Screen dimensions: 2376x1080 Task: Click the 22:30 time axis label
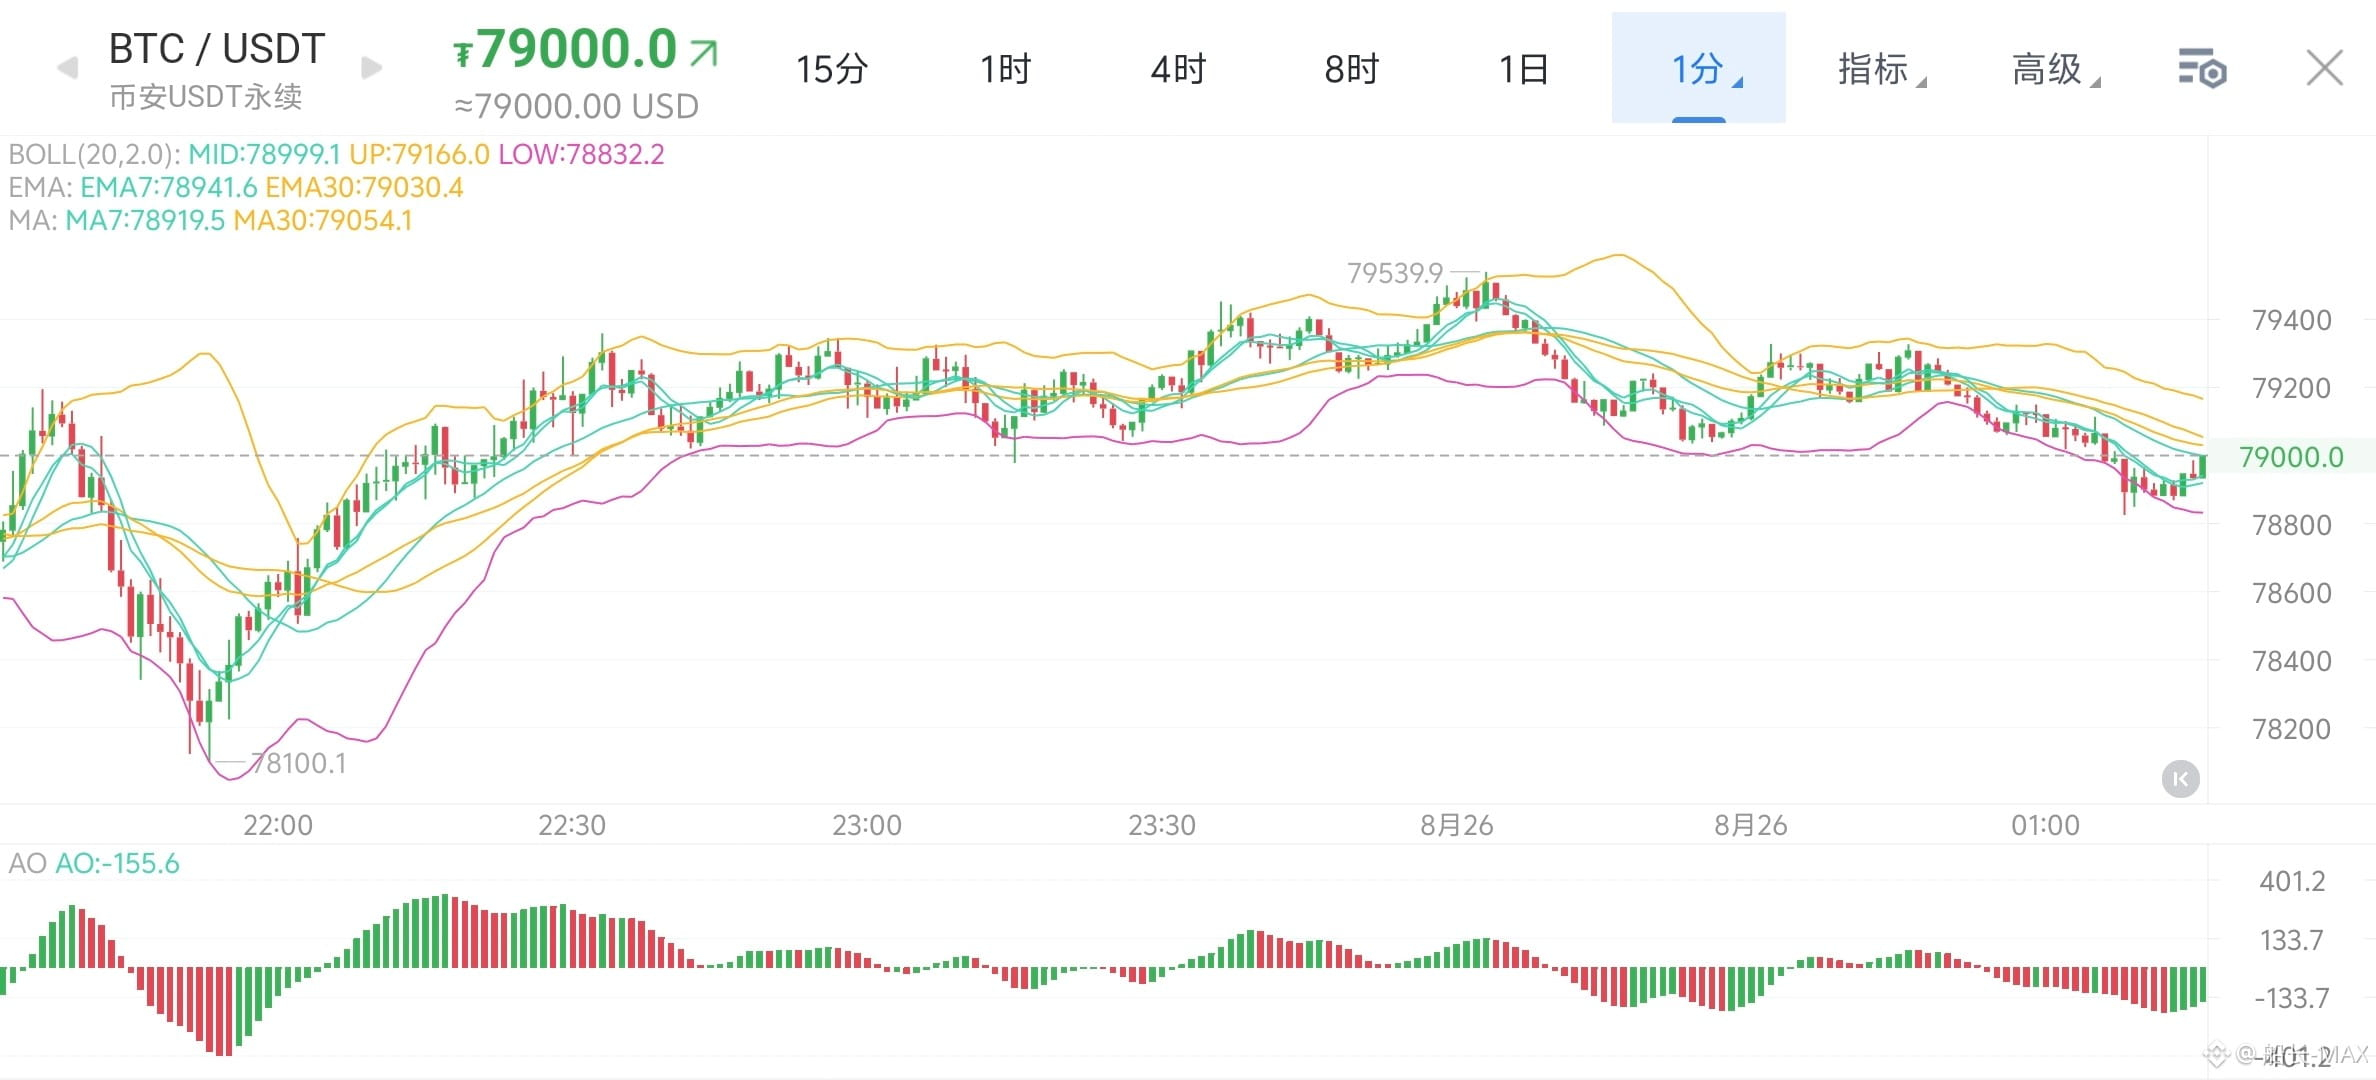coord(572,825)
